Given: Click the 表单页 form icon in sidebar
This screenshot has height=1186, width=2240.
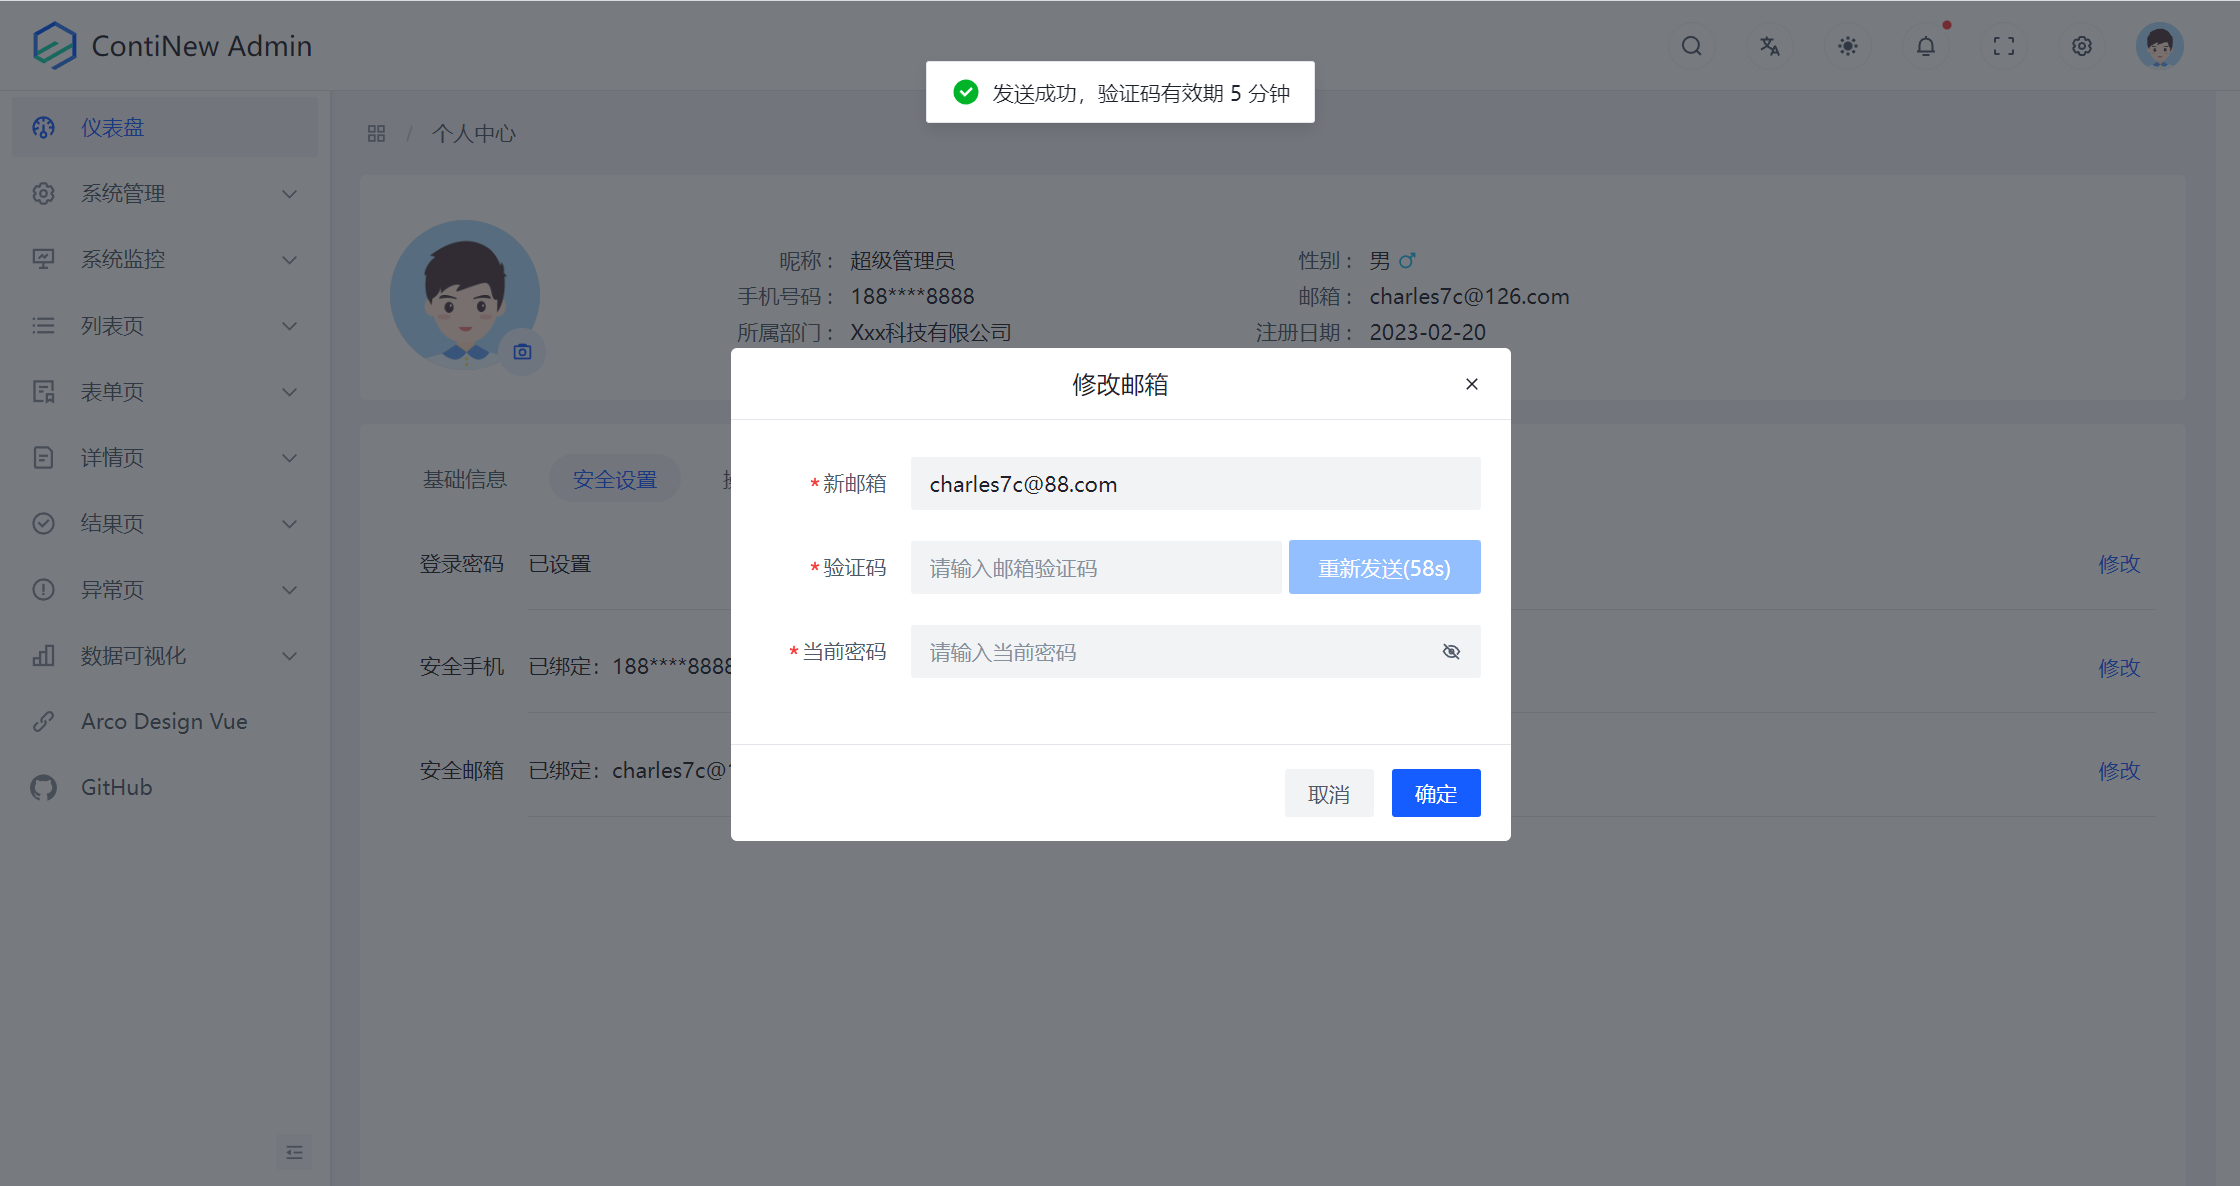Looking at the screenshot, I should [x=43, y=392].
